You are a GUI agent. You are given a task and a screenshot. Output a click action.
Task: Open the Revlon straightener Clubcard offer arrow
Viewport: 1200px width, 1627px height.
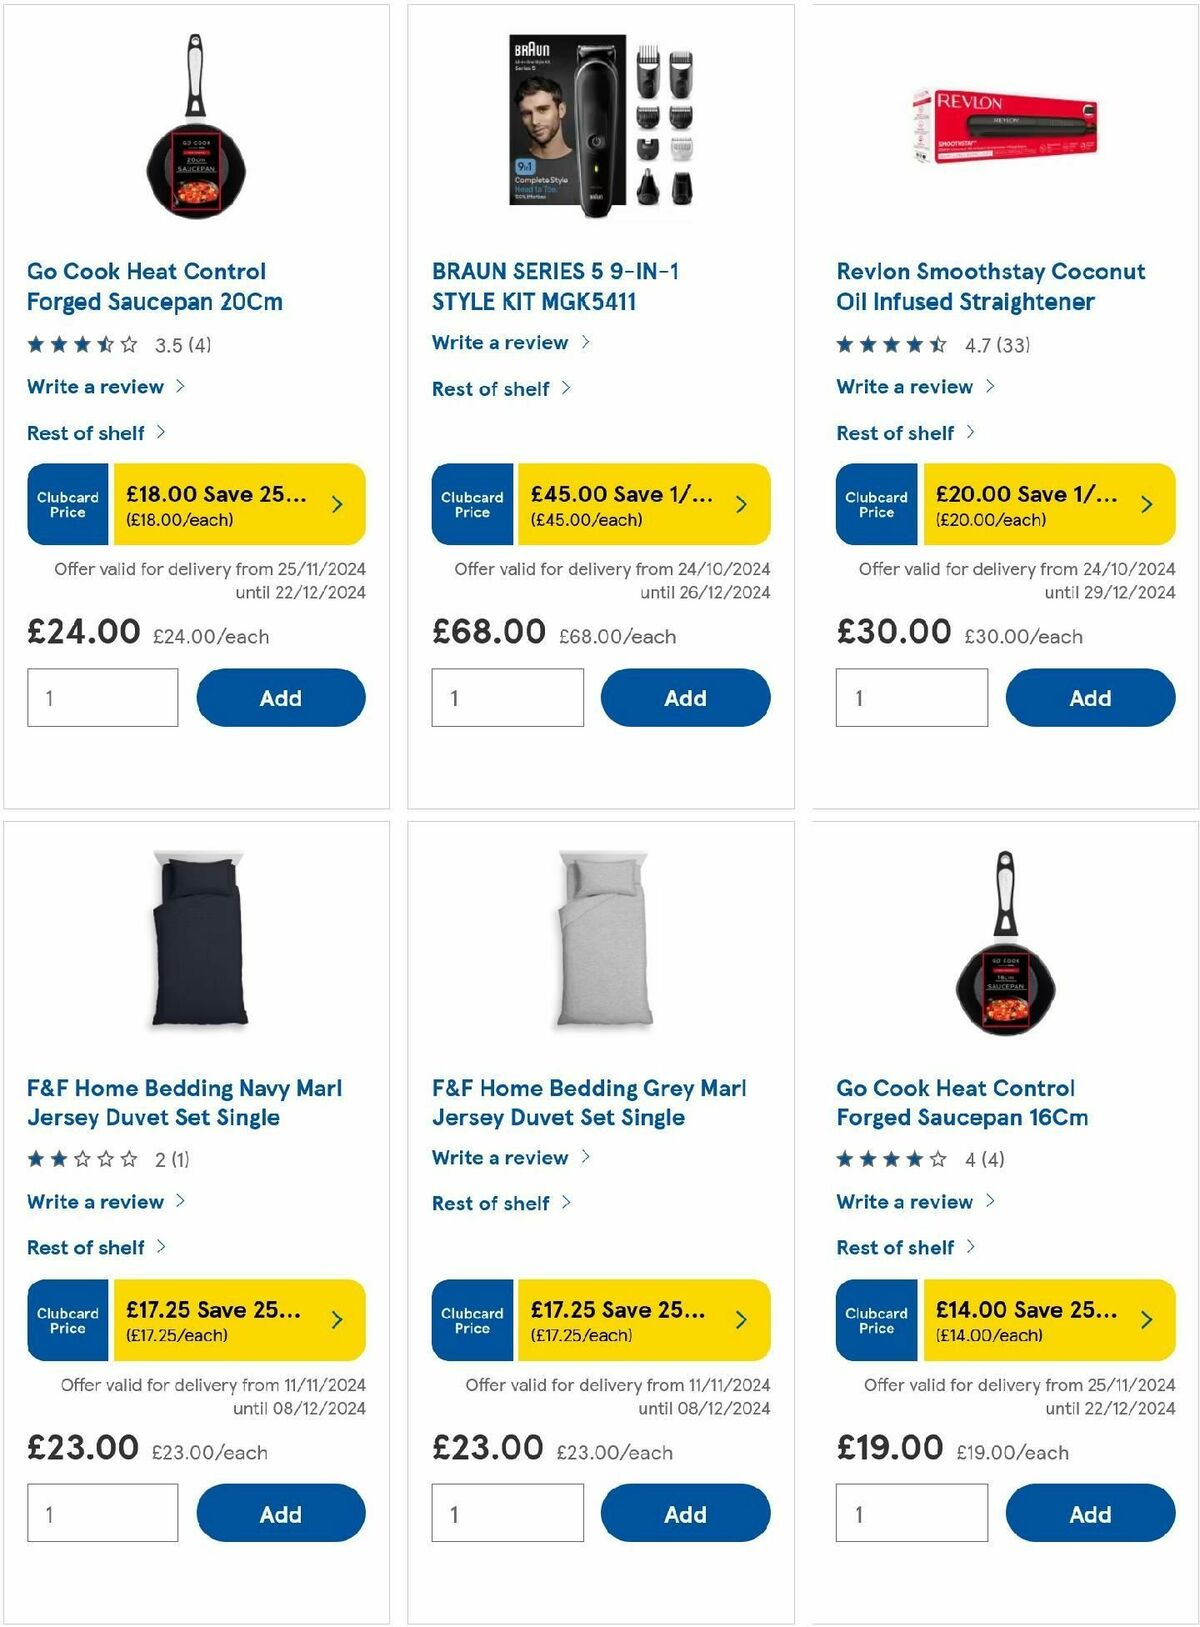click(x=1147, y=506)
